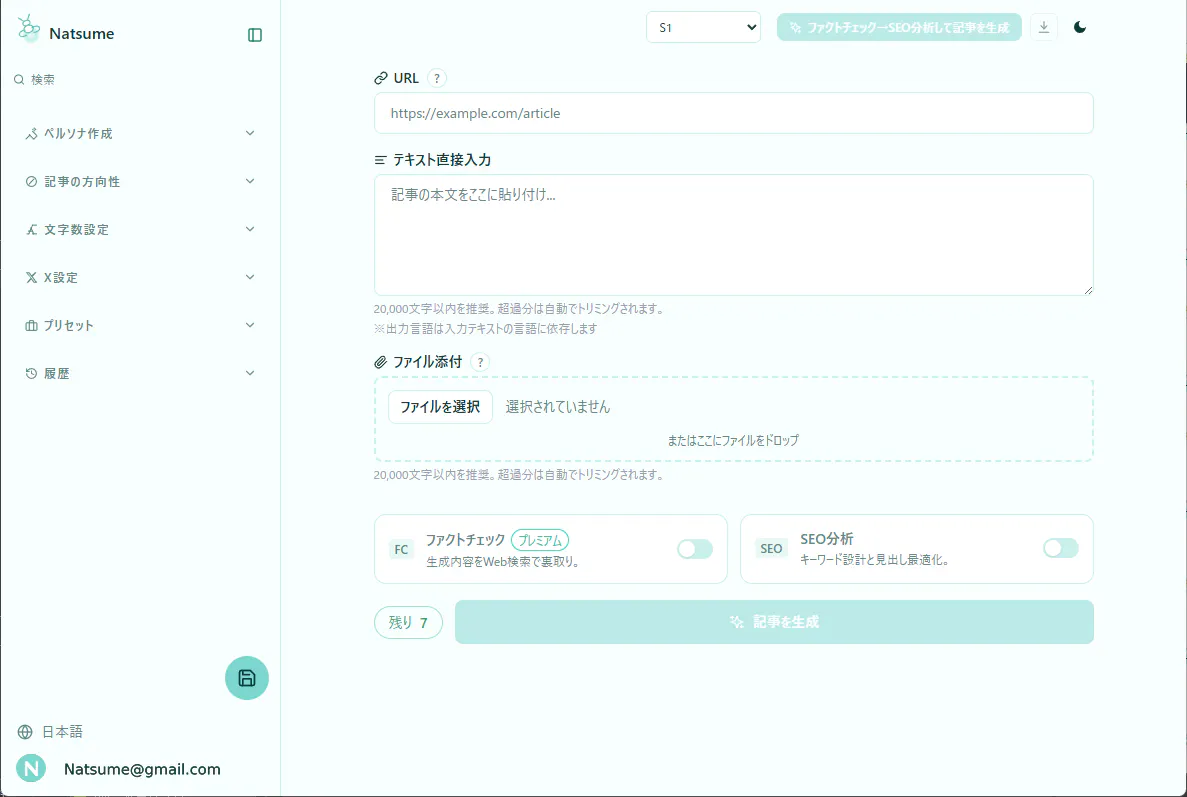Click the file drop zone text
This screenshot has height=797, width=1187.
coord(733,441)
